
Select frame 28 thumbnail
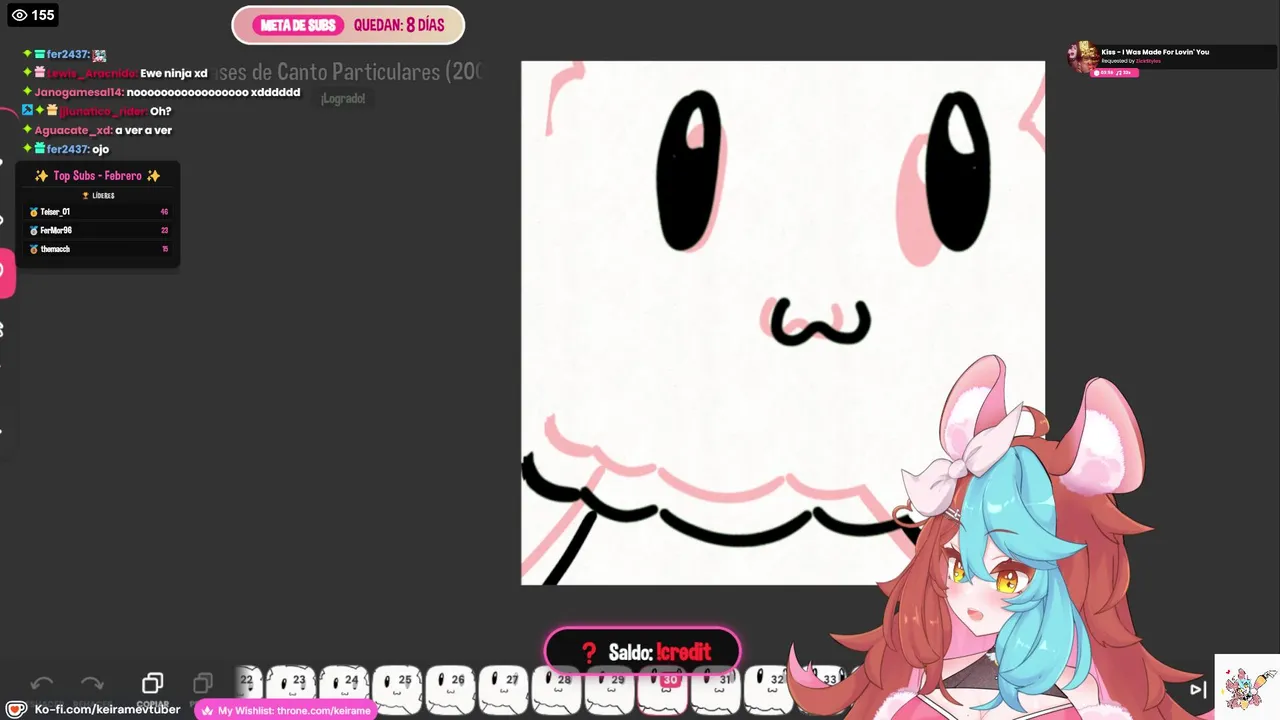(557, 690)
